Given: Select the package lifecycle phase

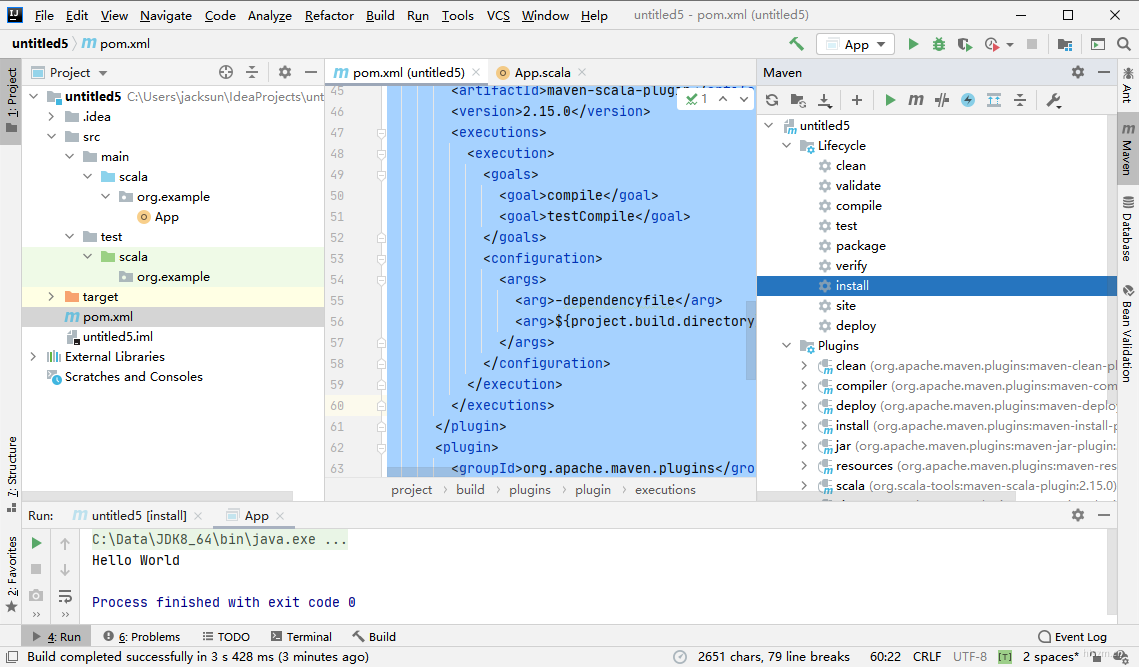Looking at the screenshot, I should point(860,246).
